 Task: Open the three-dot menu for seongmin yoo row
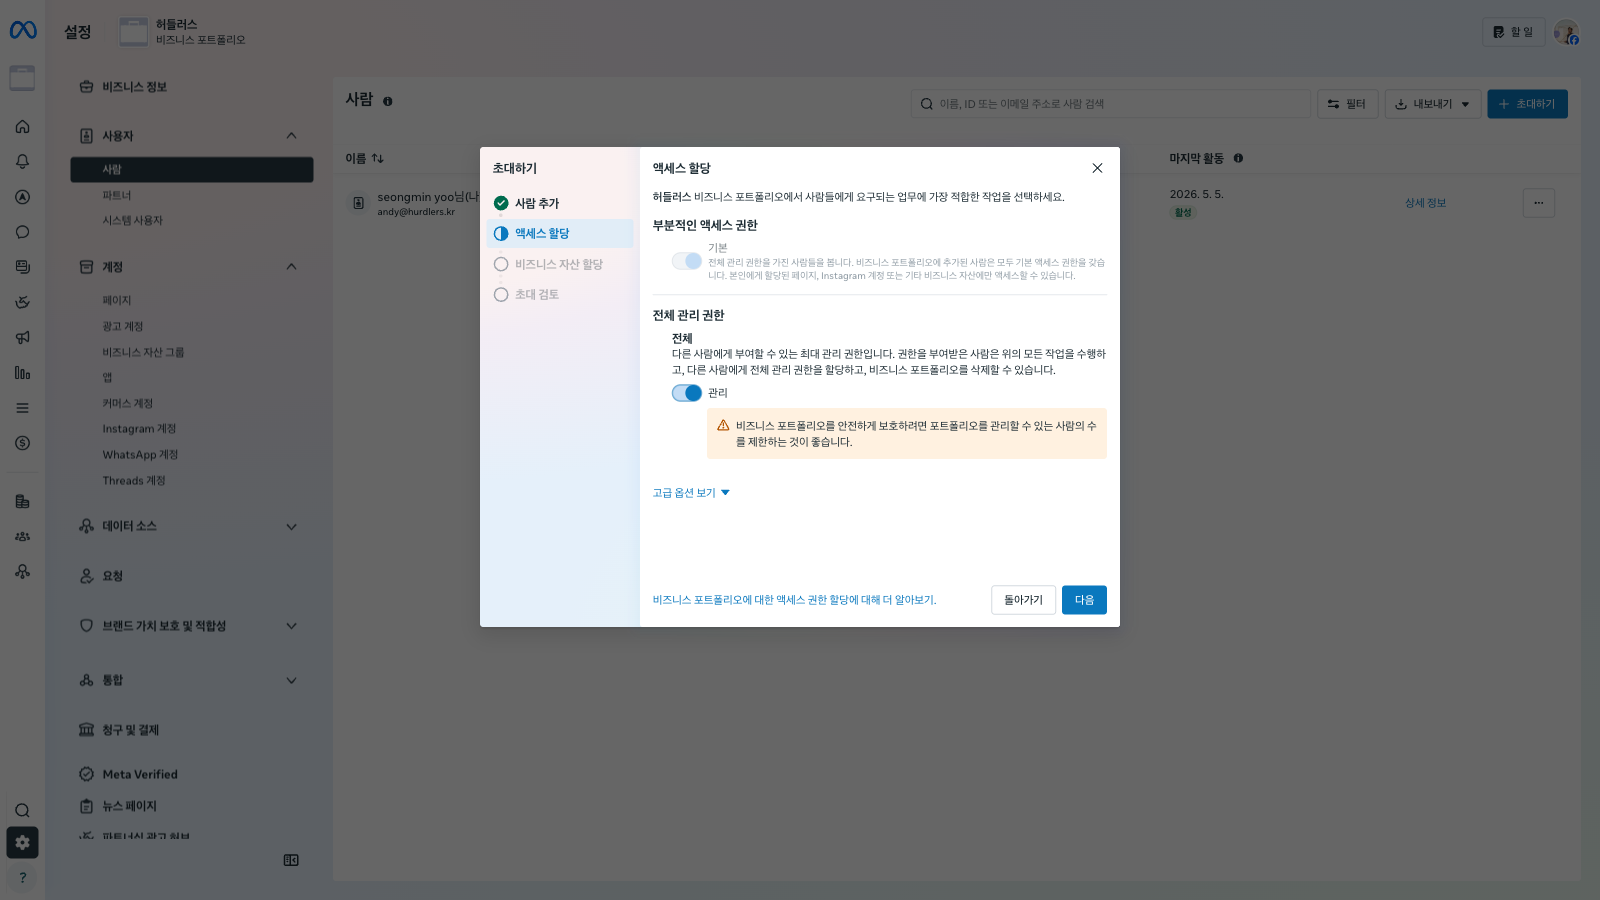click(x=1538, y=203)
